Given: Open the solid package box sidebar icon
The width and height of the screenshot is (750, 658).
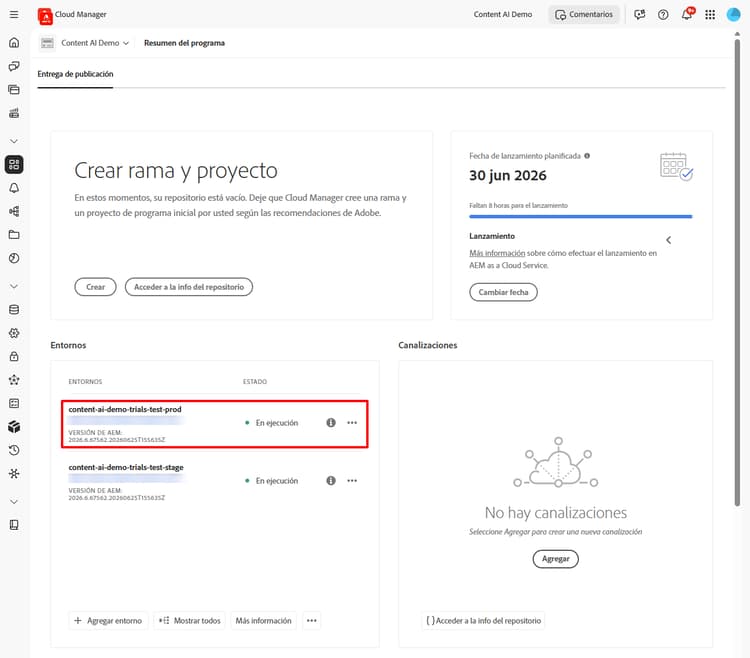Looking at the screenshot, I should tap(14, 427).
